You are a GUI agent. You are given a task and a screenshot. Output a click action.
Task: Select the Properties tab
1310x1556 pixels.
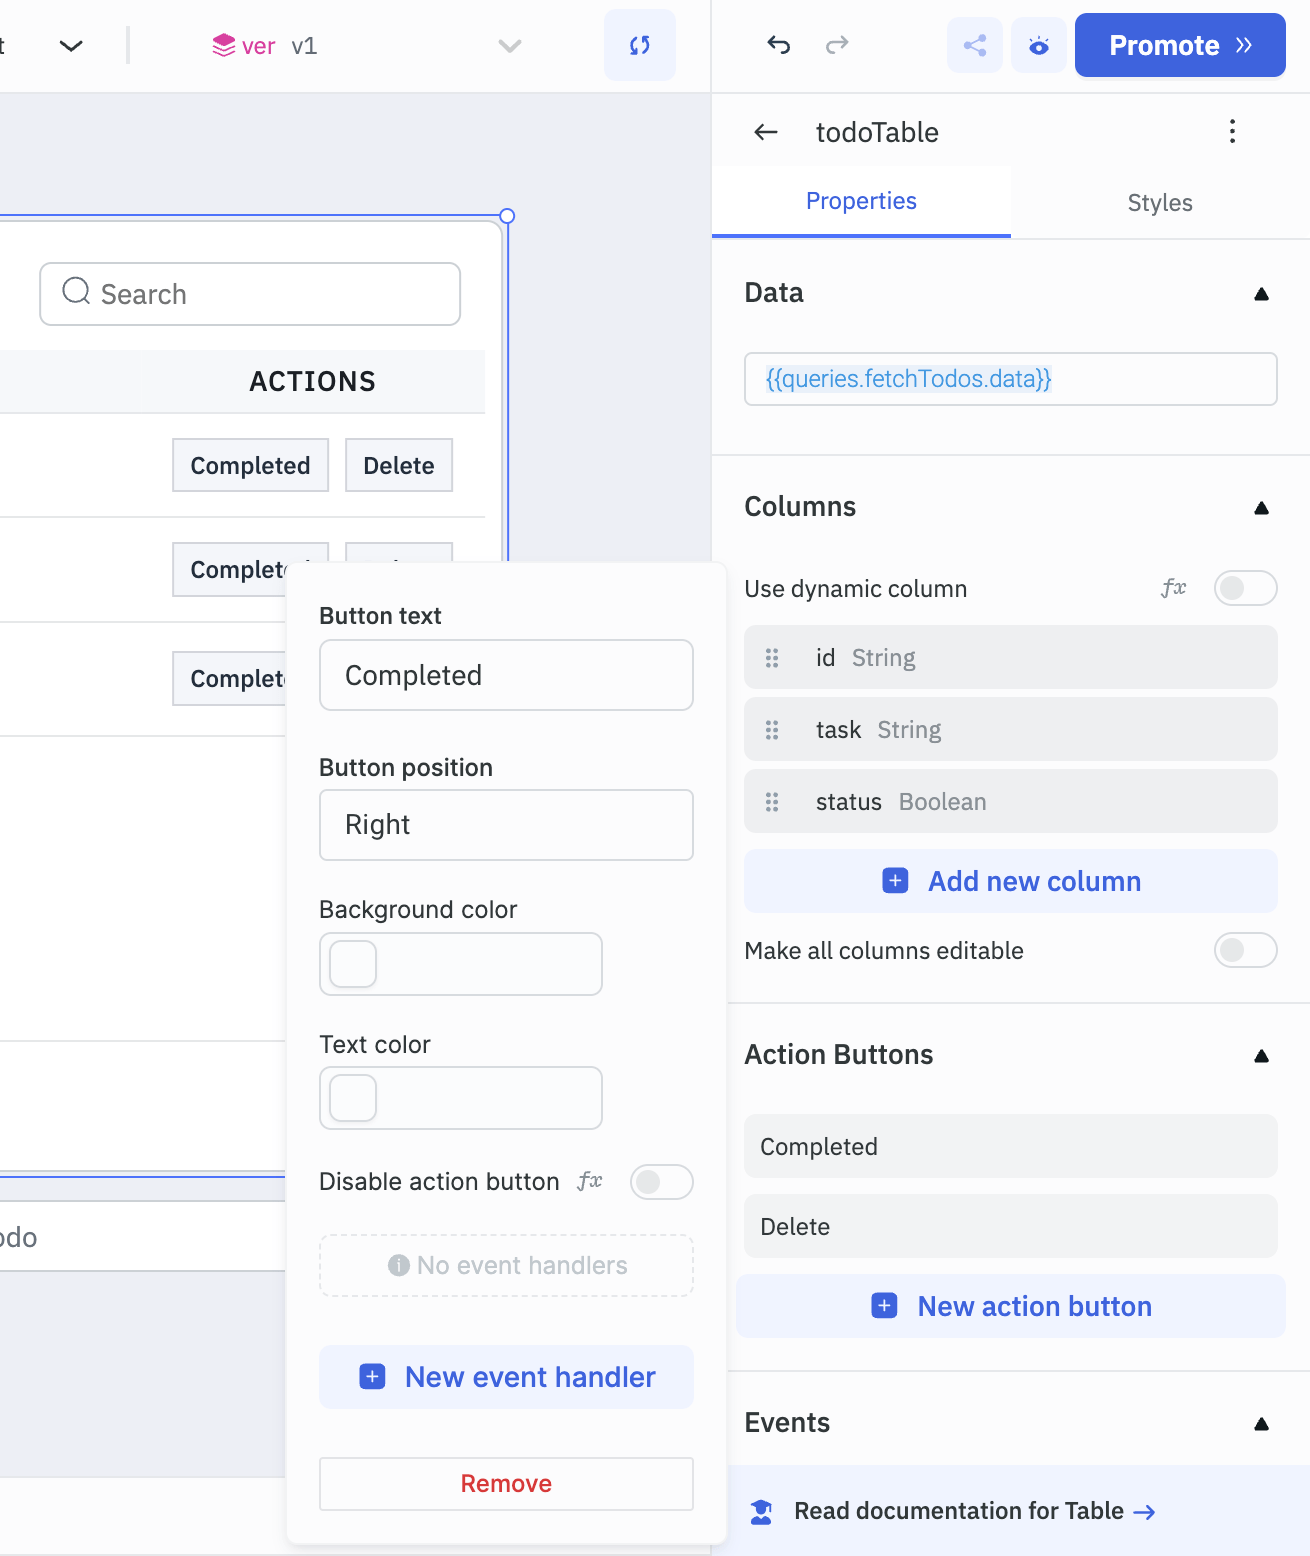coord(861,200)
